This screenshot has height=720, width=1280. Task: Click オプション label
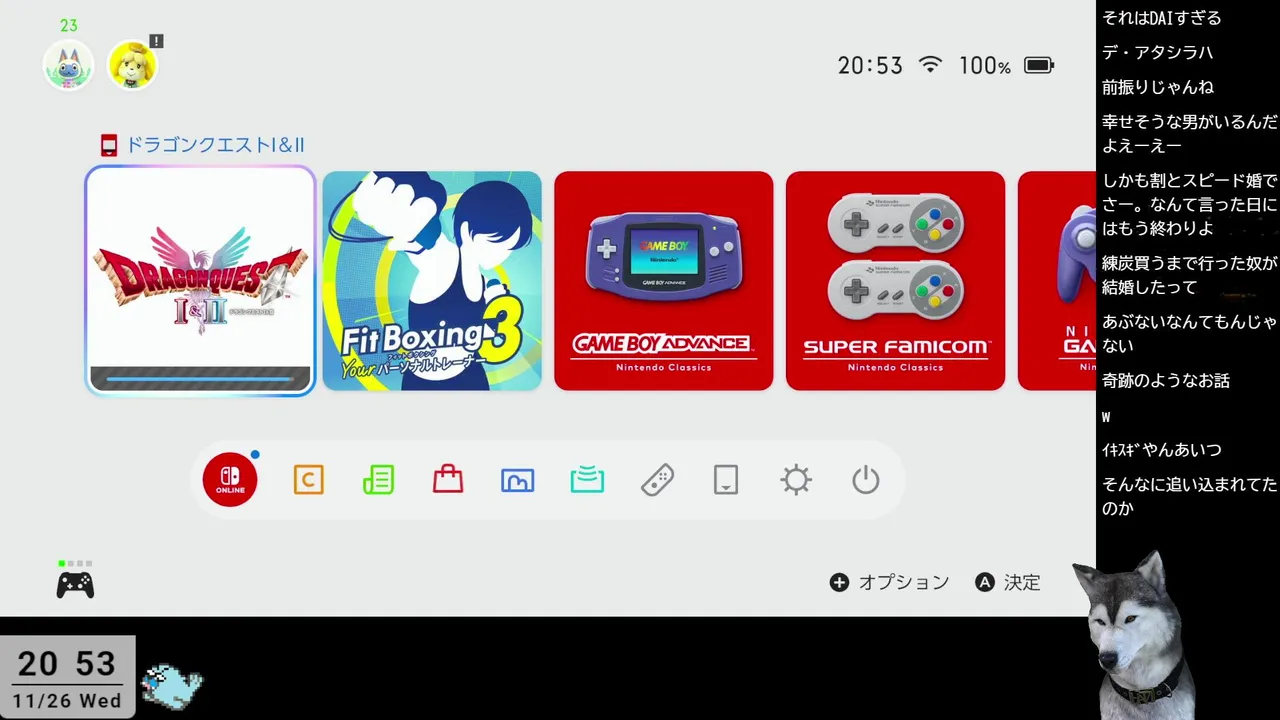[904, 582]
